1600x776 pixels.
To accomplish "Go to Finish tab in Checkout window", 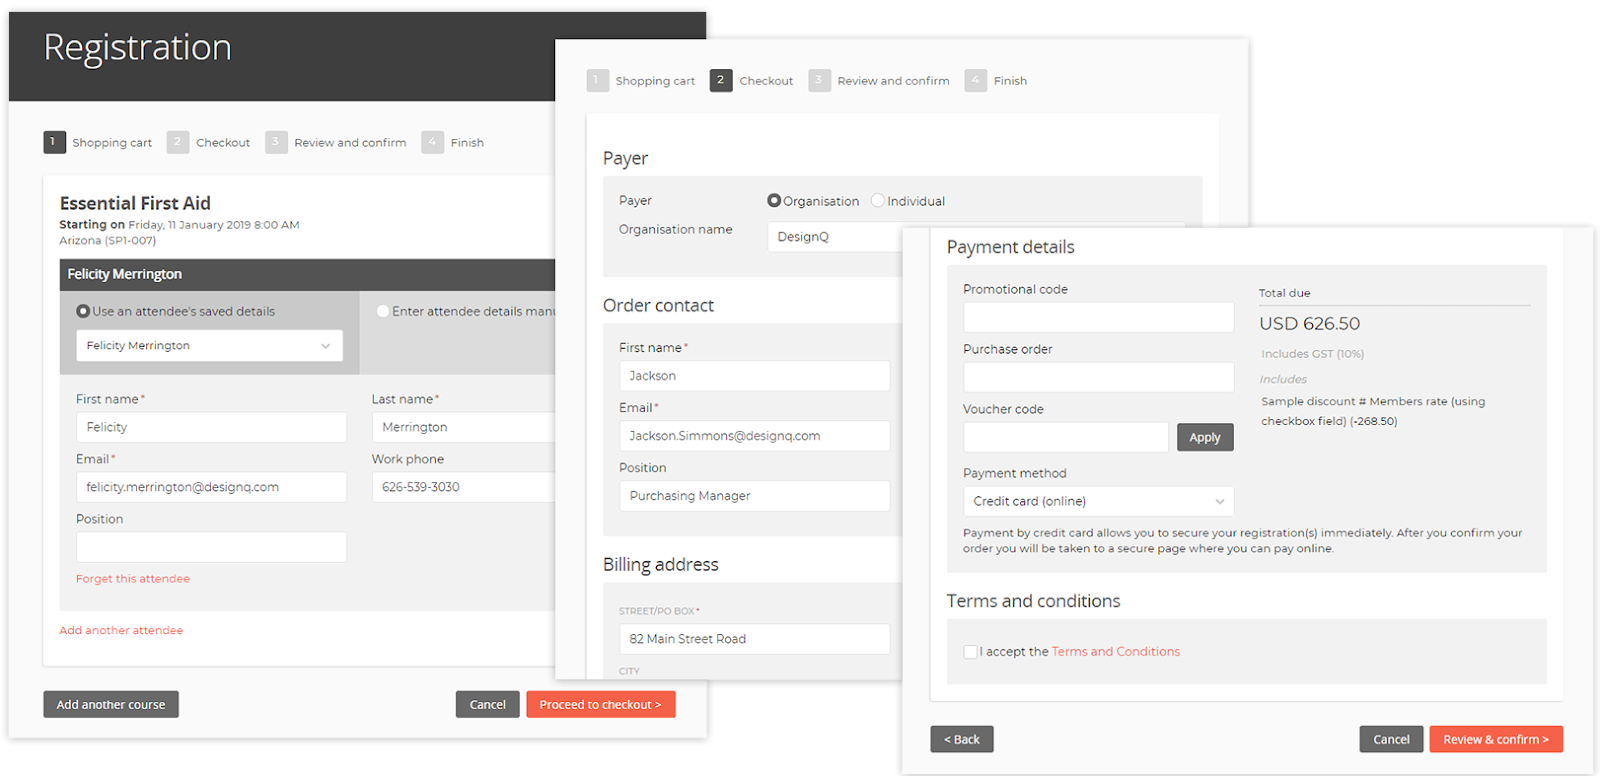I will click(1010, 81).
